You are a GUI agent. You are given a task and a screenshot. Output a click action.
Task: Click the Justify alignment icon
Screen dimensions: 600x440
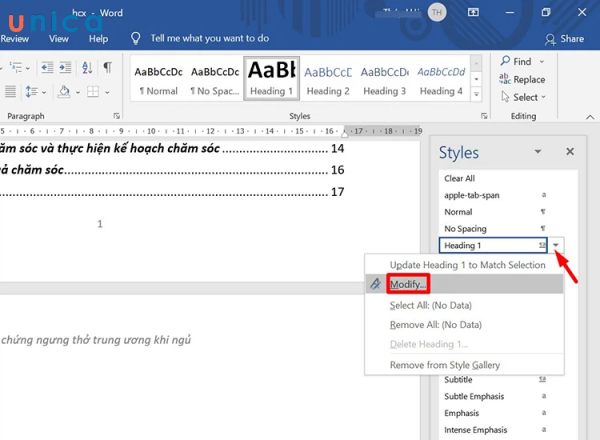(x=8, y=92)
